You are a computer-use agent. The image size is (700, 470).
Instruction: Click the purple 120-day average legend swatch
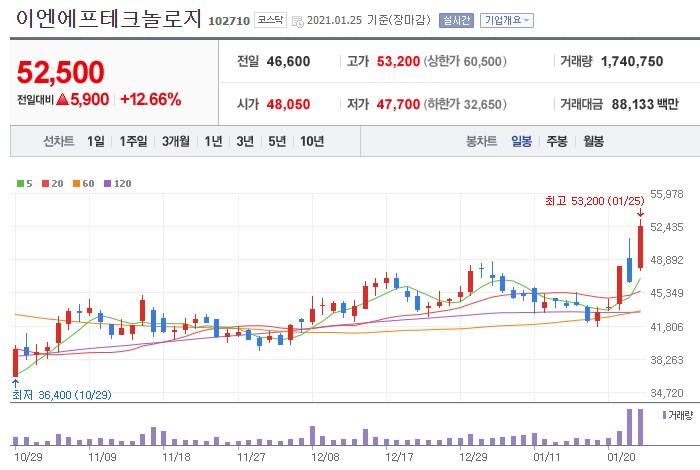[107, 183]
